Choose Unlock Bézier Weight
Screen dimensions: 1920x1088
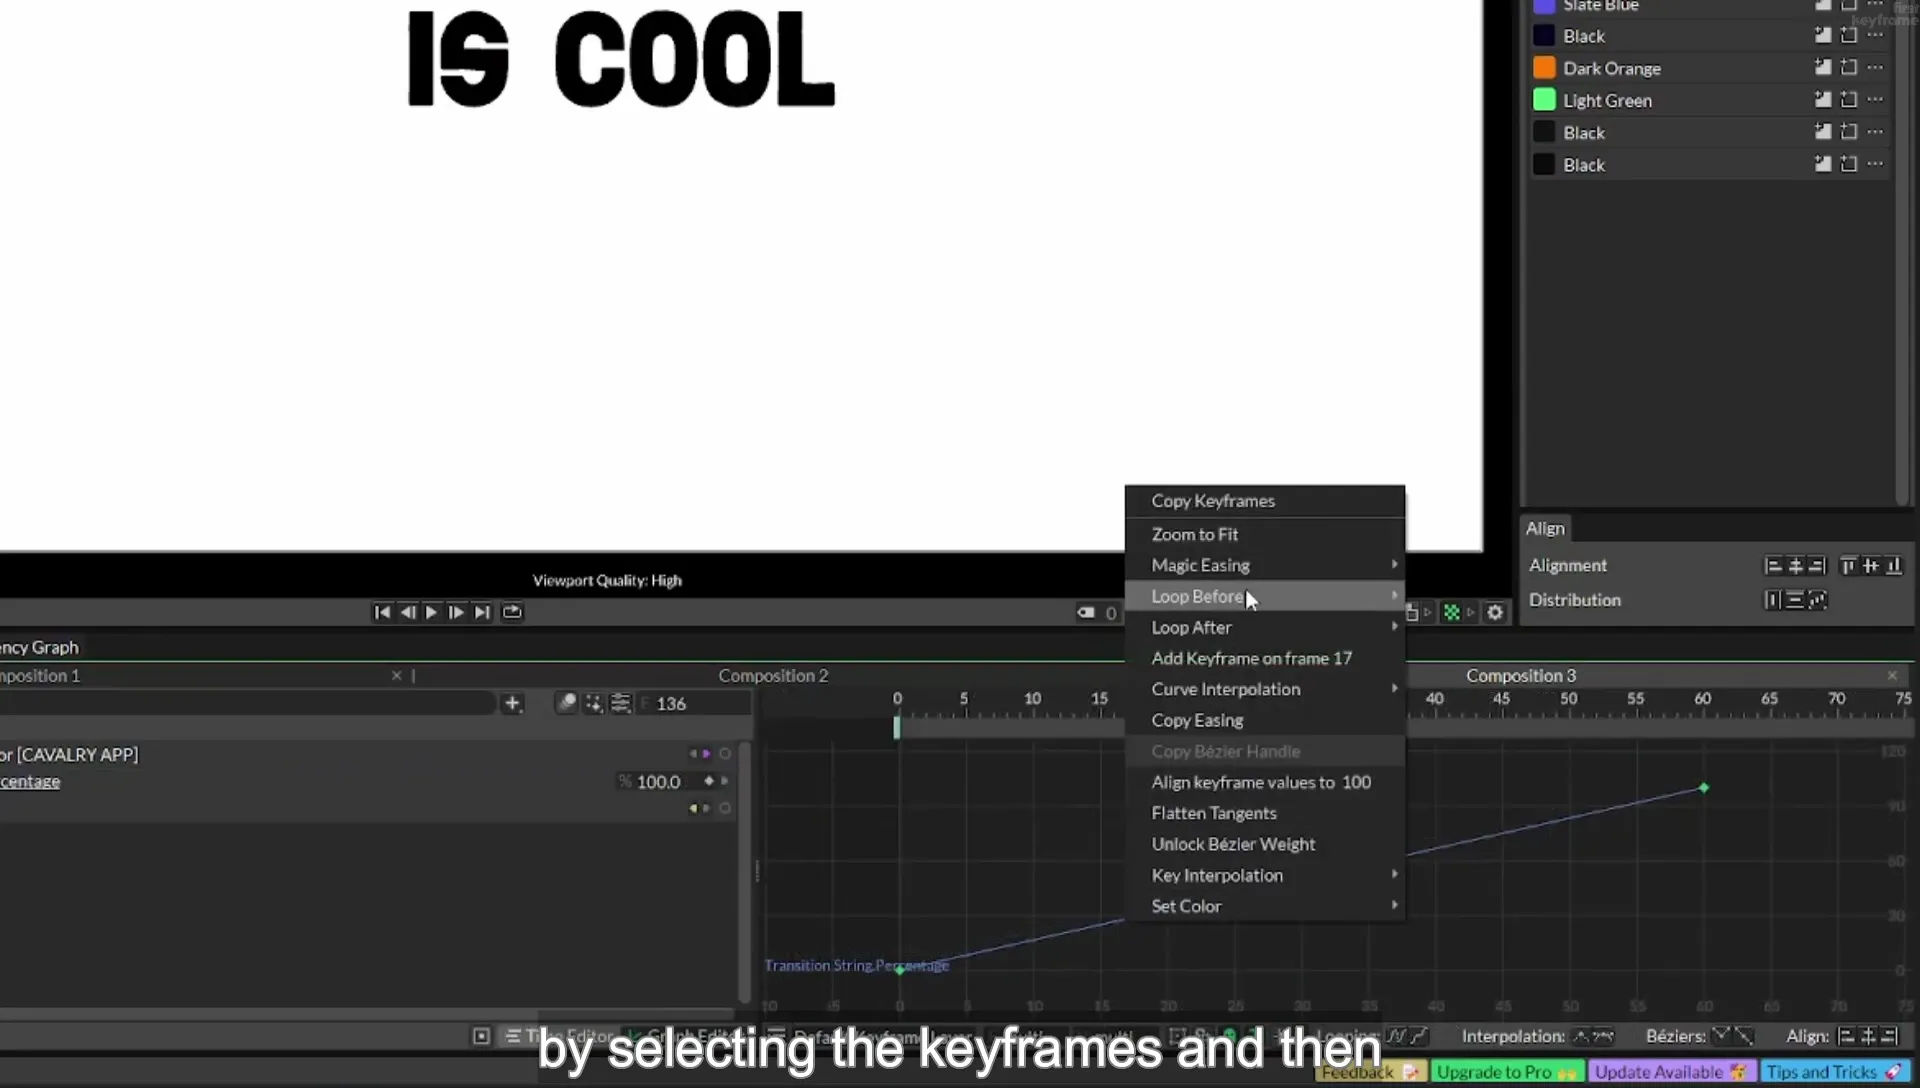(x=1265, y=844)
